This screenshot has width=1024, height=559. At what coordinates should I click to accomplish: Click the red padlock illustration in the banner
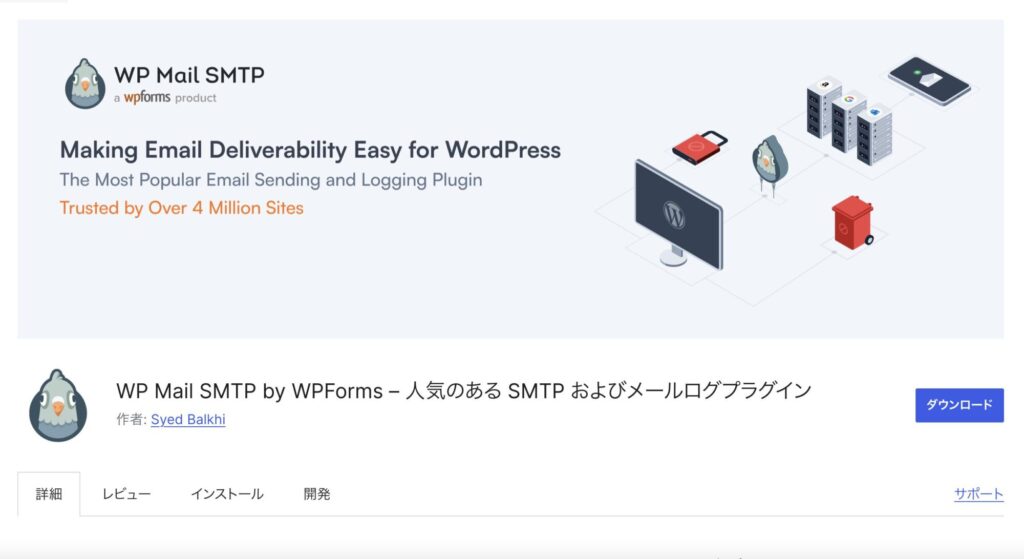tap(699, 147)
